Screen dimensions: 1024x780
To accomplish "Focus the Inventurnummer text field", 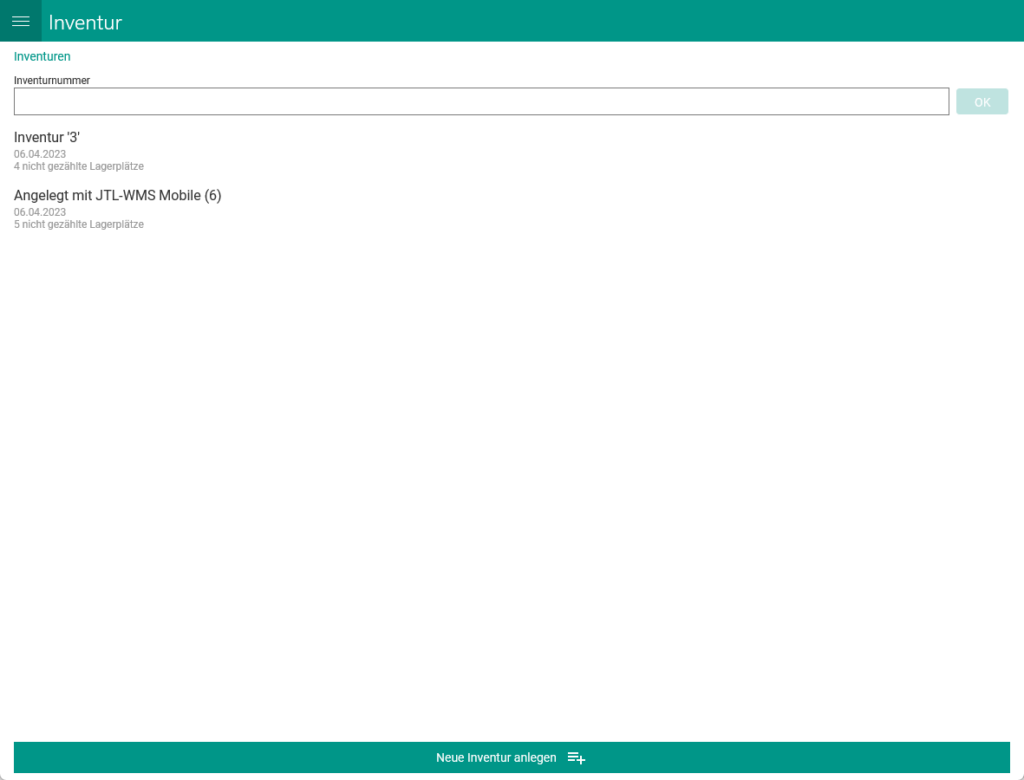I will point(480,102).
